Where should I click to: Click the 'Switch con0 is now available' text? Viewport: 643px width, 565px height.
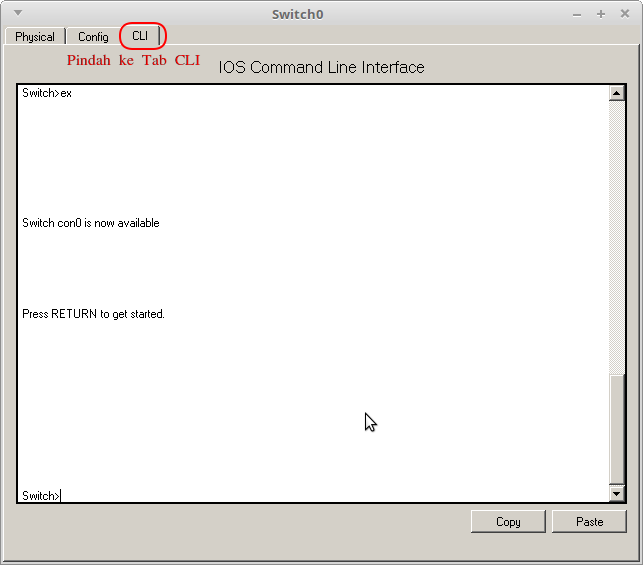pos(91,223)
